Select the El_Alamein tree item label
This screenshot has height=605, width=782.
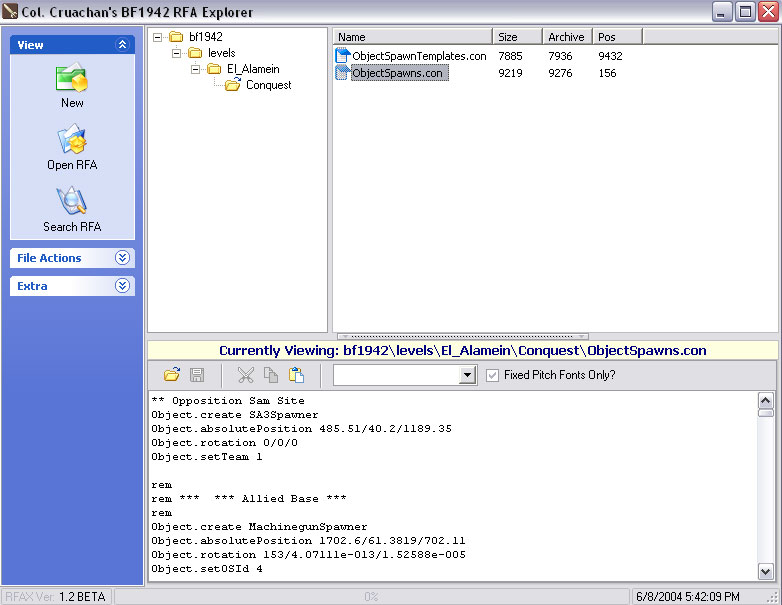pyautogui.click(x=253, y=69)
